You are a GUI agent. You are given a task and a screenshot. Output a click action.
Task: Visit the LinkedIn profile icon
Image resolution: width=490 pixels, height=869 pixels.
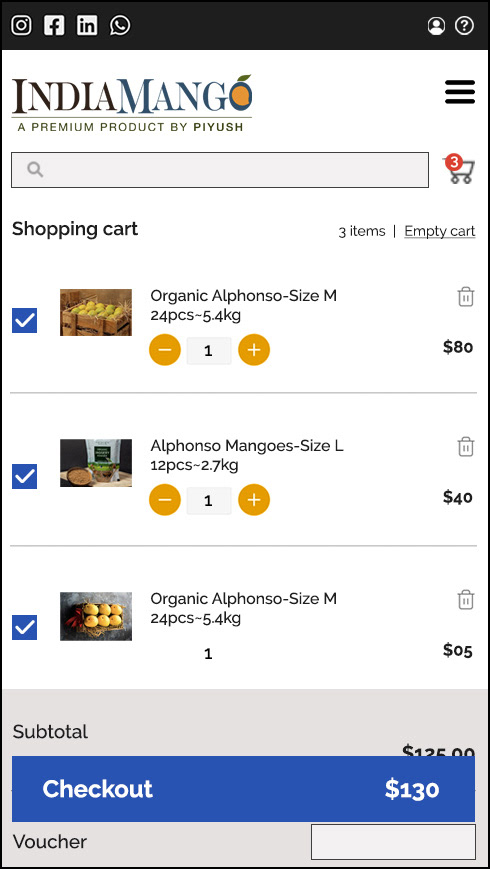click(87, 25)
